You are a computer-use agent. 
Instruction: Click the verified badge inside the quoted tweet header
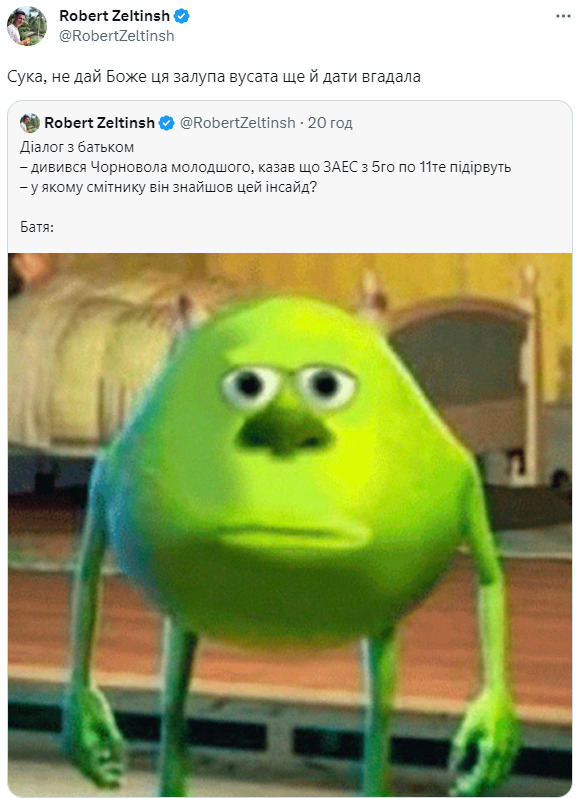[166, 123]
